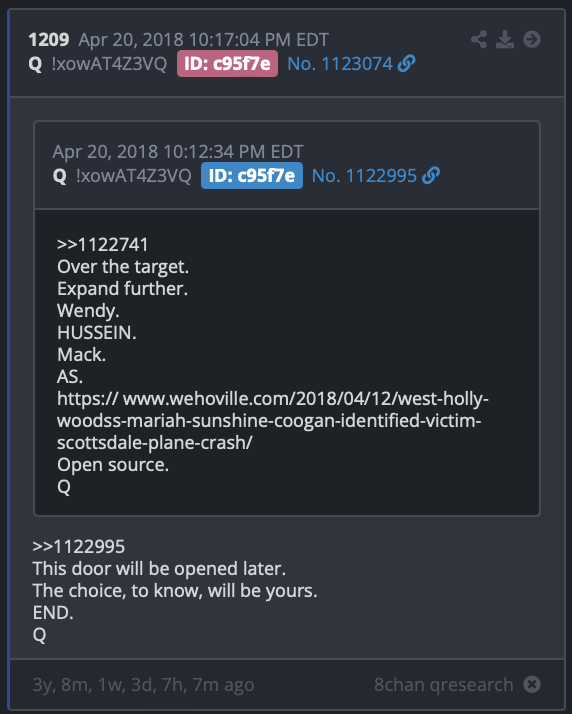
Task: Open the wehoville.com article URL
Action: coord(272,420)
